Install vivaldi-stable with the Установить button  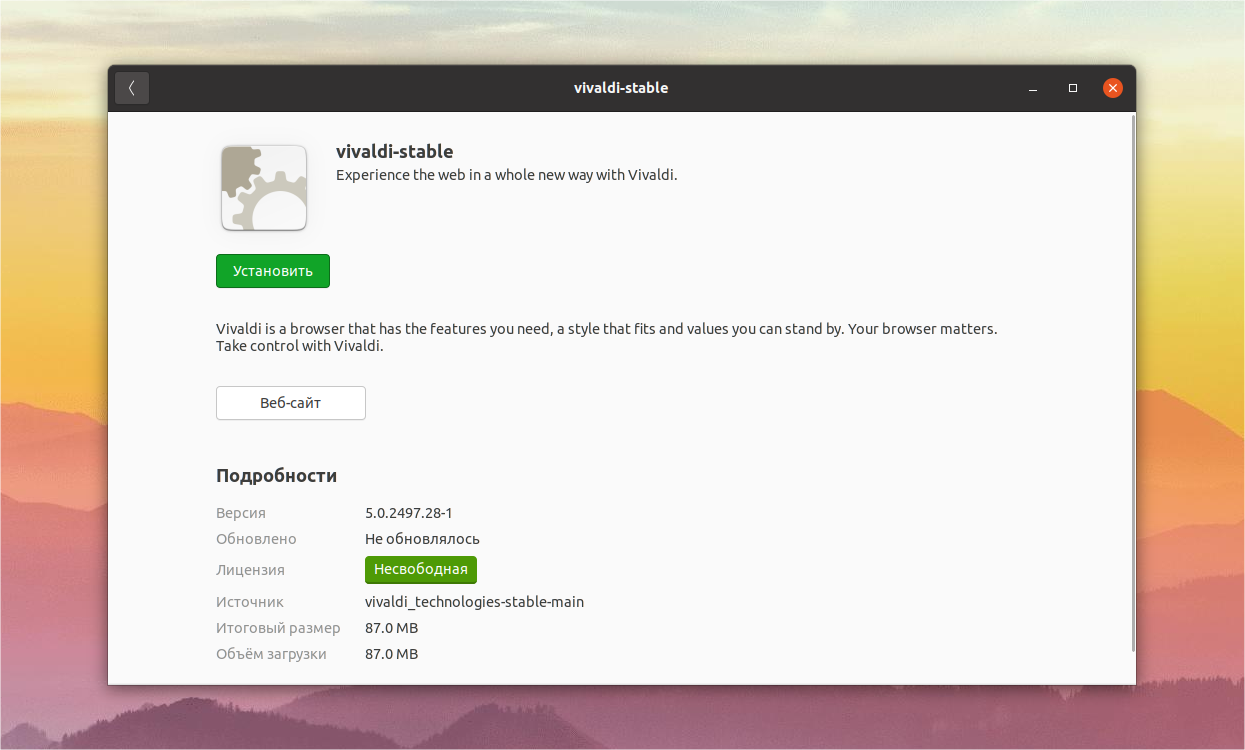pyautogui.click(x=273, y=271)
